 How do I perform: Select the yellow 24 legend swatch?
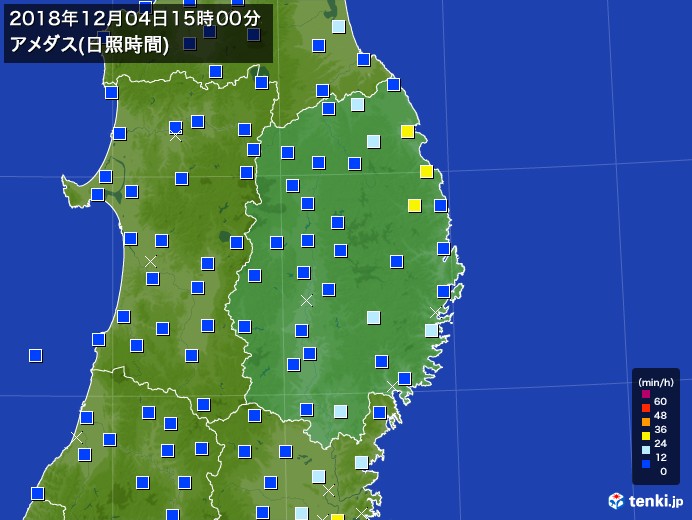coord(646,436)
